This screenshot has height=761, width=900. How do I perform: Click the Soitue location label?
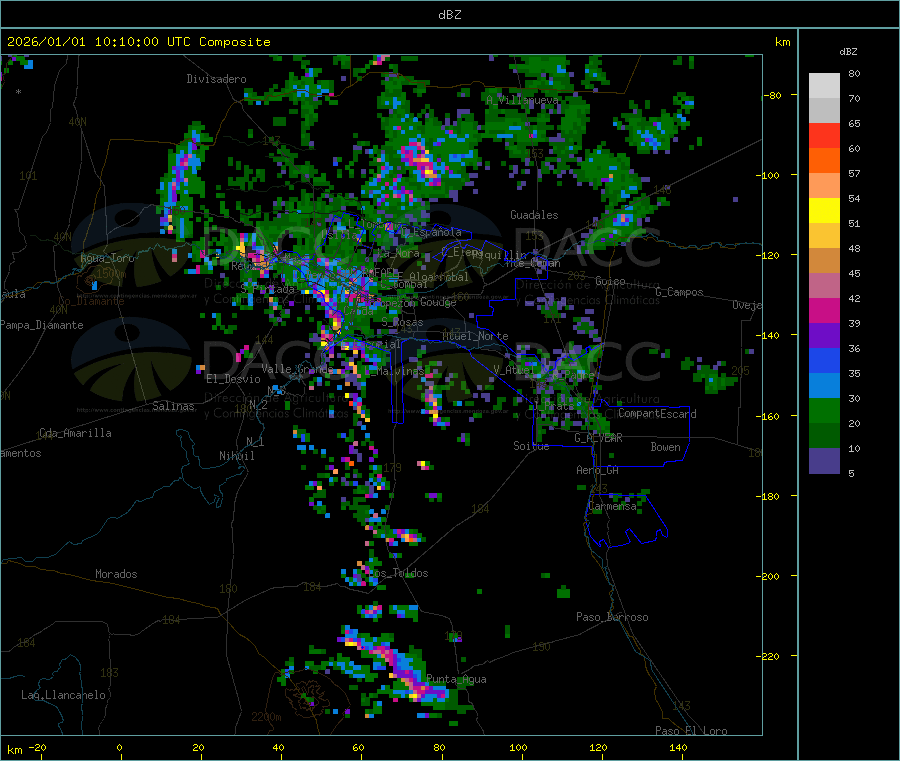(531, 446)
